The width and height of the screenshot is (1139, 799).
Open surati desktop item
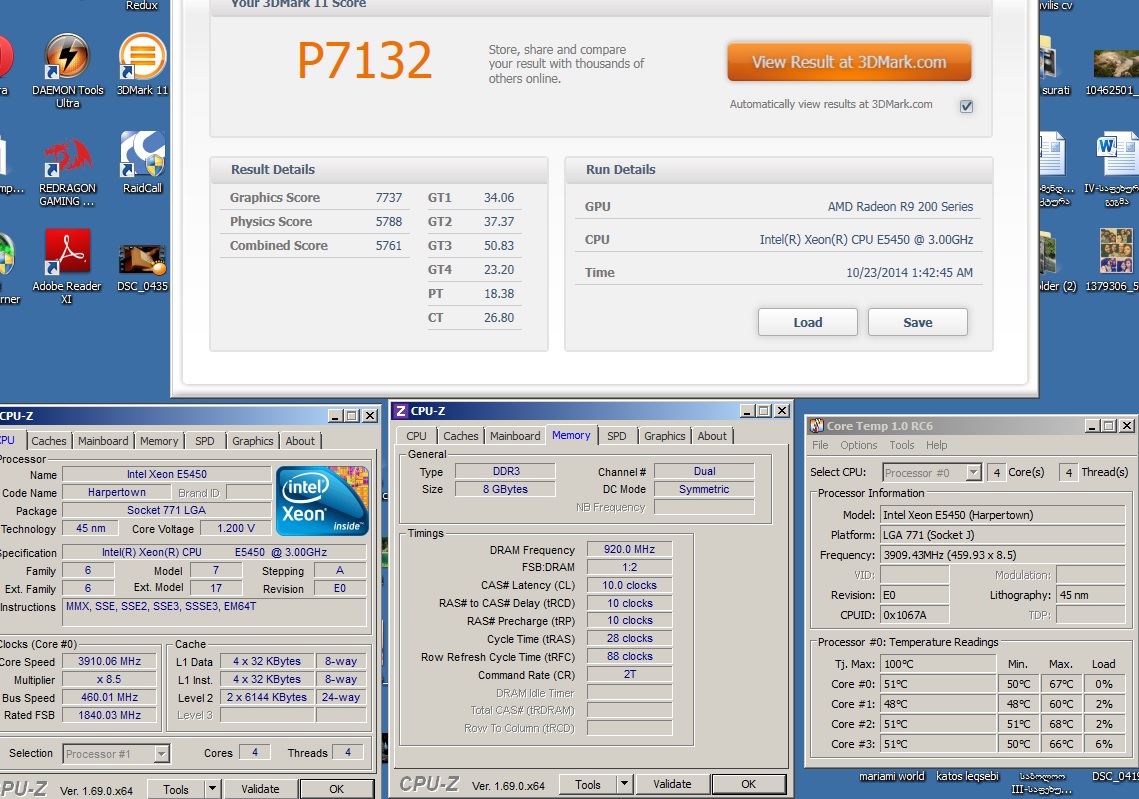pos(1053,65)
